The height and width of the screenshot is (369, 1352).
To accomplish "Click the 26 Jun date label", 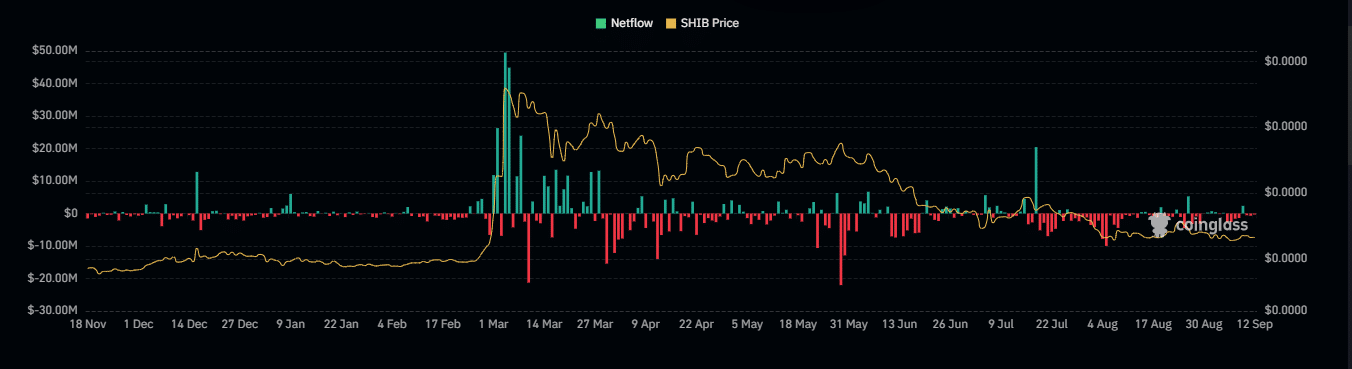I will pos(950,324).
